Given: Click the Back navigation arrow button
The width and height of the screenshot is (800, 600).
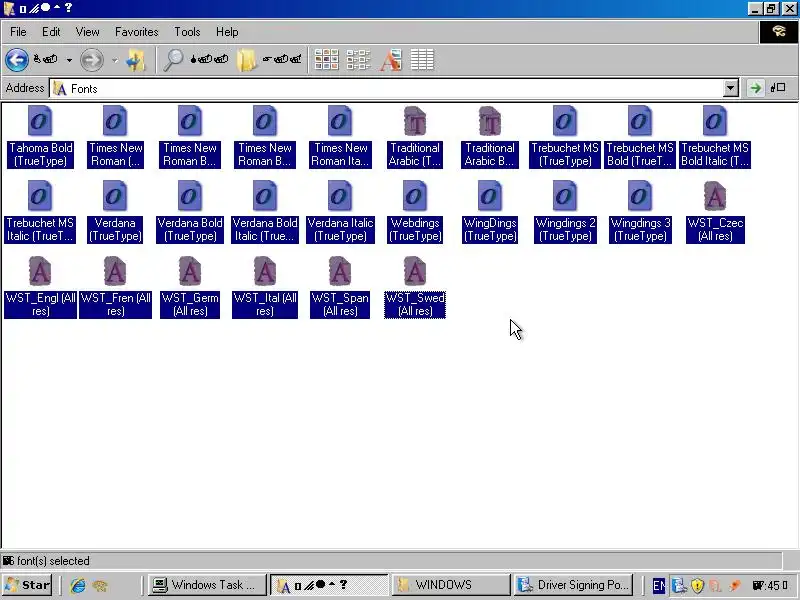Looking at the screenshot, I should (x=17, y=60).
